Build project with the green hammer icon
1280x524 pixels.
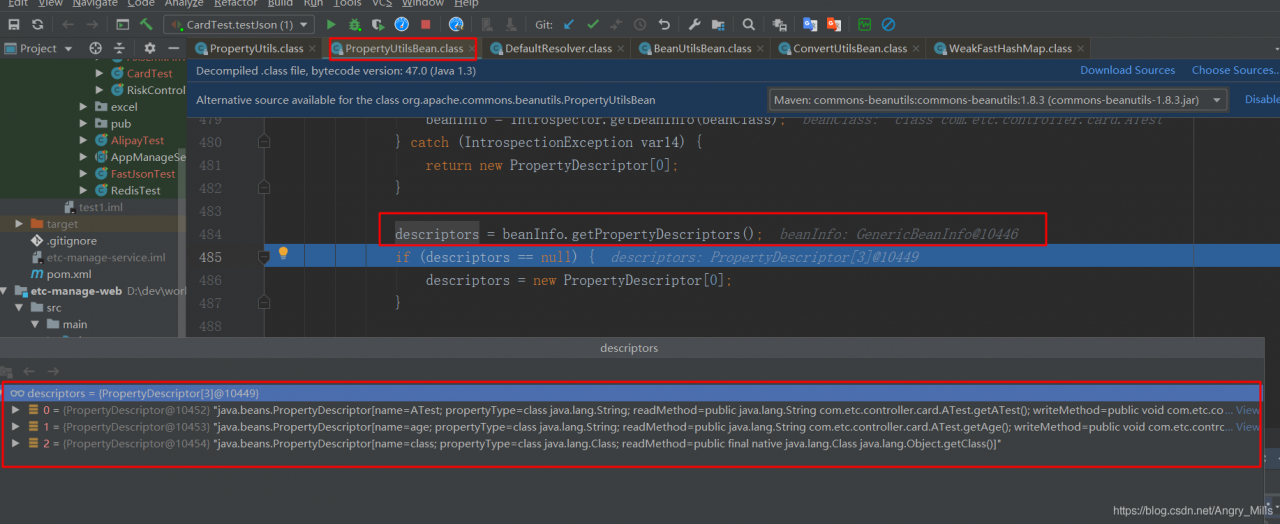coord(147,24)
